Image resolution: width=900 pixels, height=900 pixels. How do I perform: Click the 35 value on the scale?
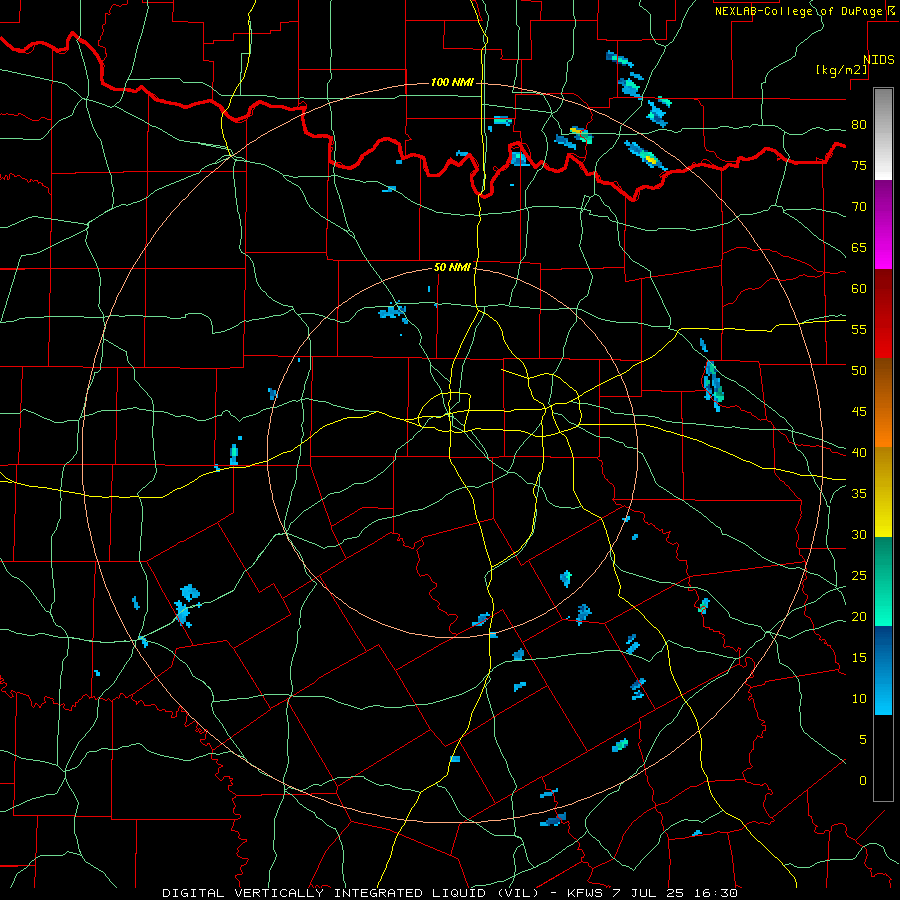pyautogui.click(x=859, y=494)
